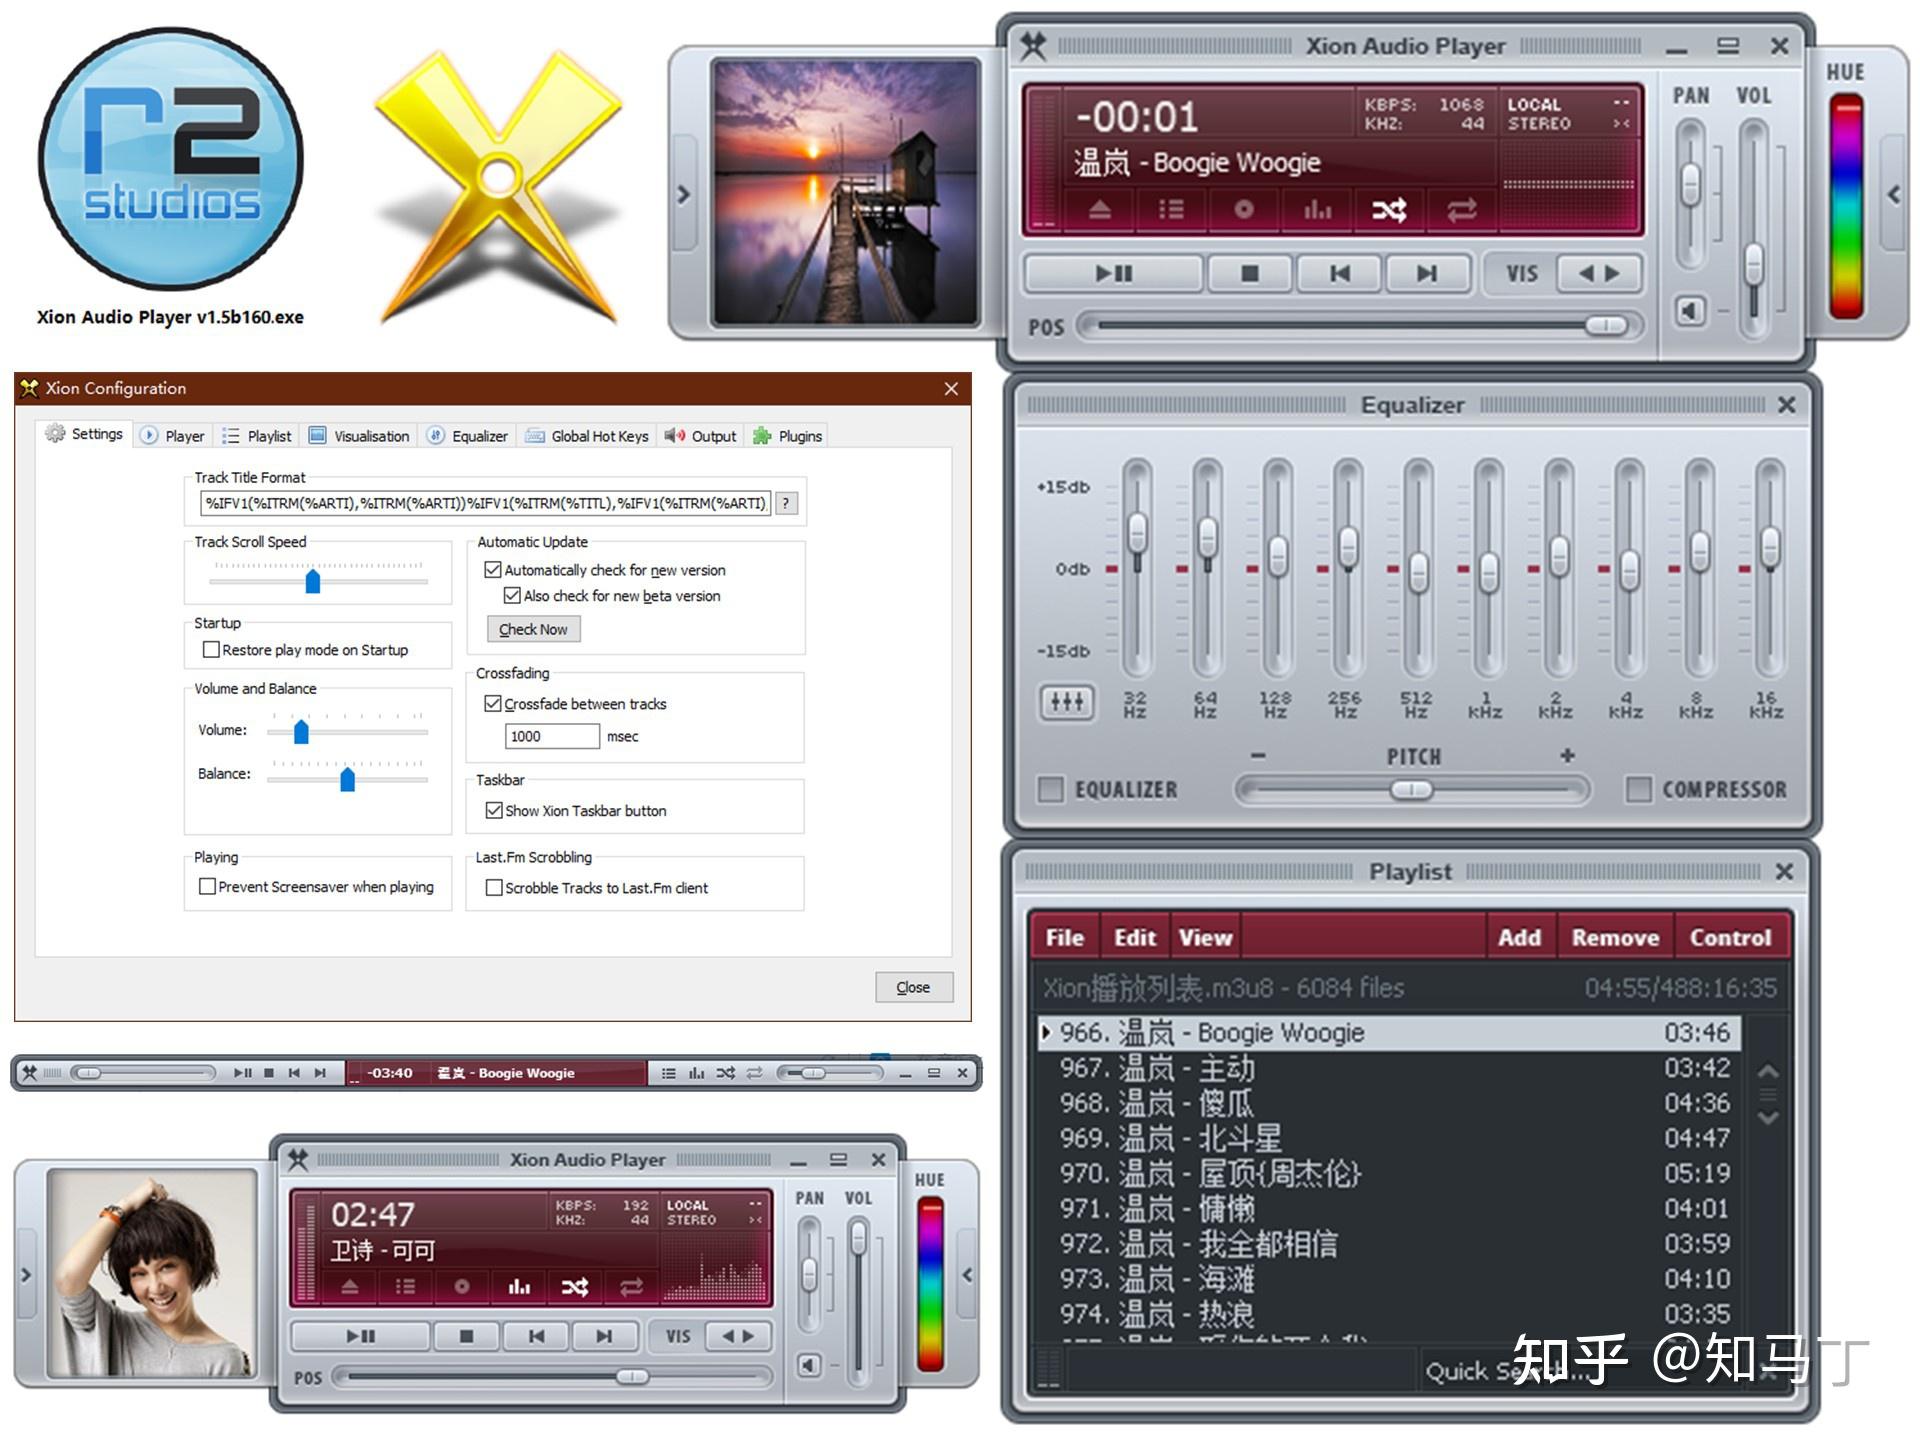Open the File menu in the Playlist window
This screenshot has height=1440, width=1920.
click(x=1063, y=937)
